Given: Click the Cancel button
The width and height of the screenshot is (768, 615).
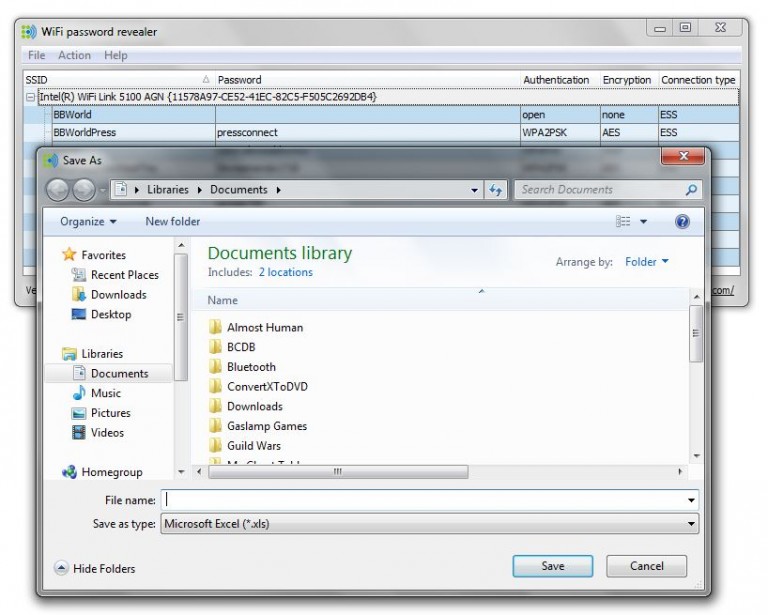Looking at the screenshot, I should 647,566.
